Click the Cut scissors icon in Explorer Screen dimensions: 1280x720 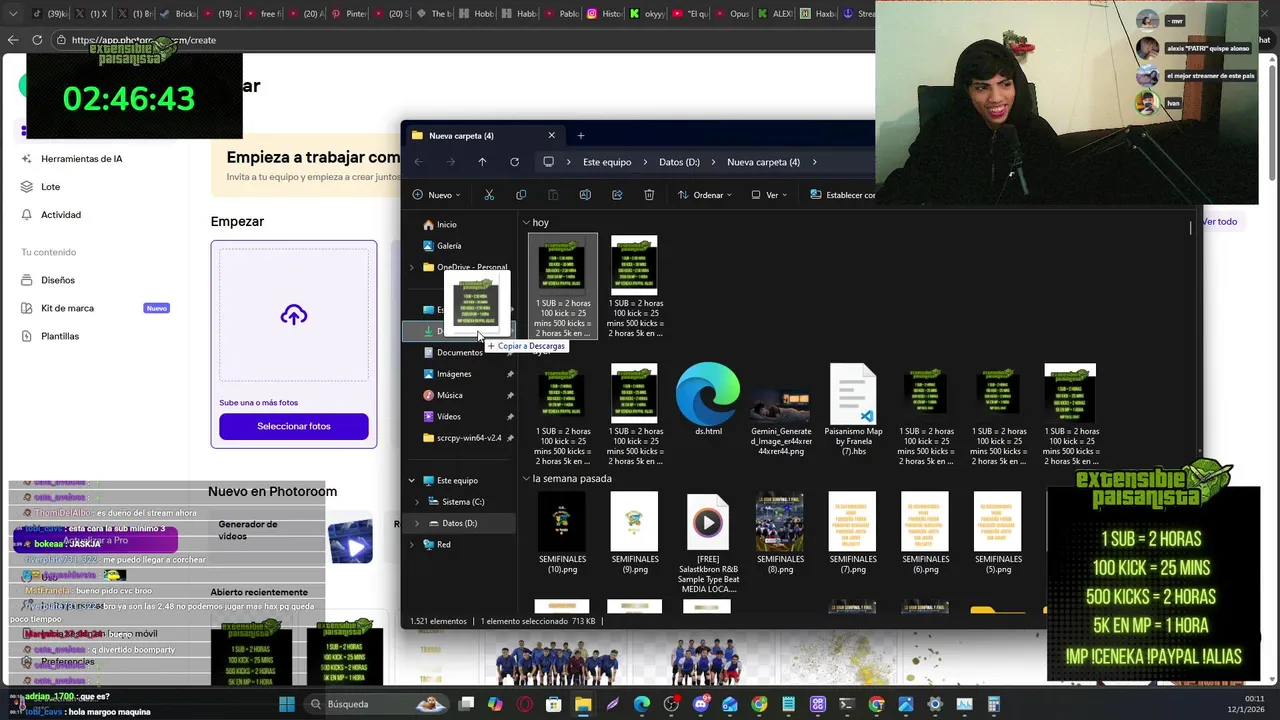tap(489, 195)
